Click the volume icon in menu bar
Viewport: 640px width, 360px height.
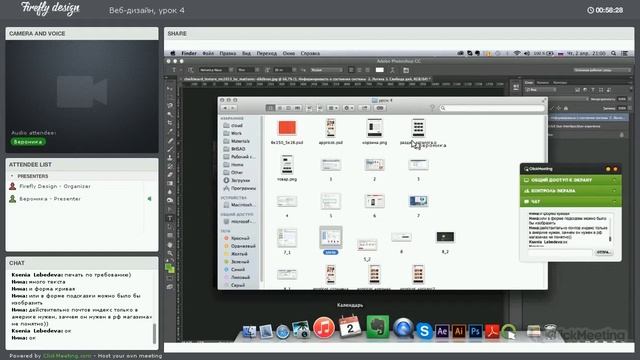(527, 53)
